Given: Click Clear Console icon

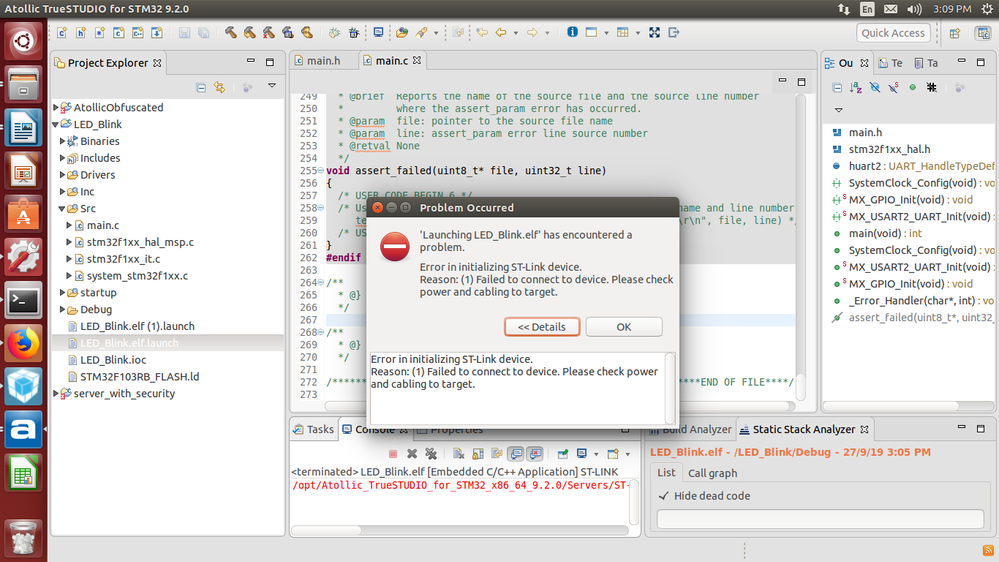Looking at the screenshot, I should tap(459, 454).
